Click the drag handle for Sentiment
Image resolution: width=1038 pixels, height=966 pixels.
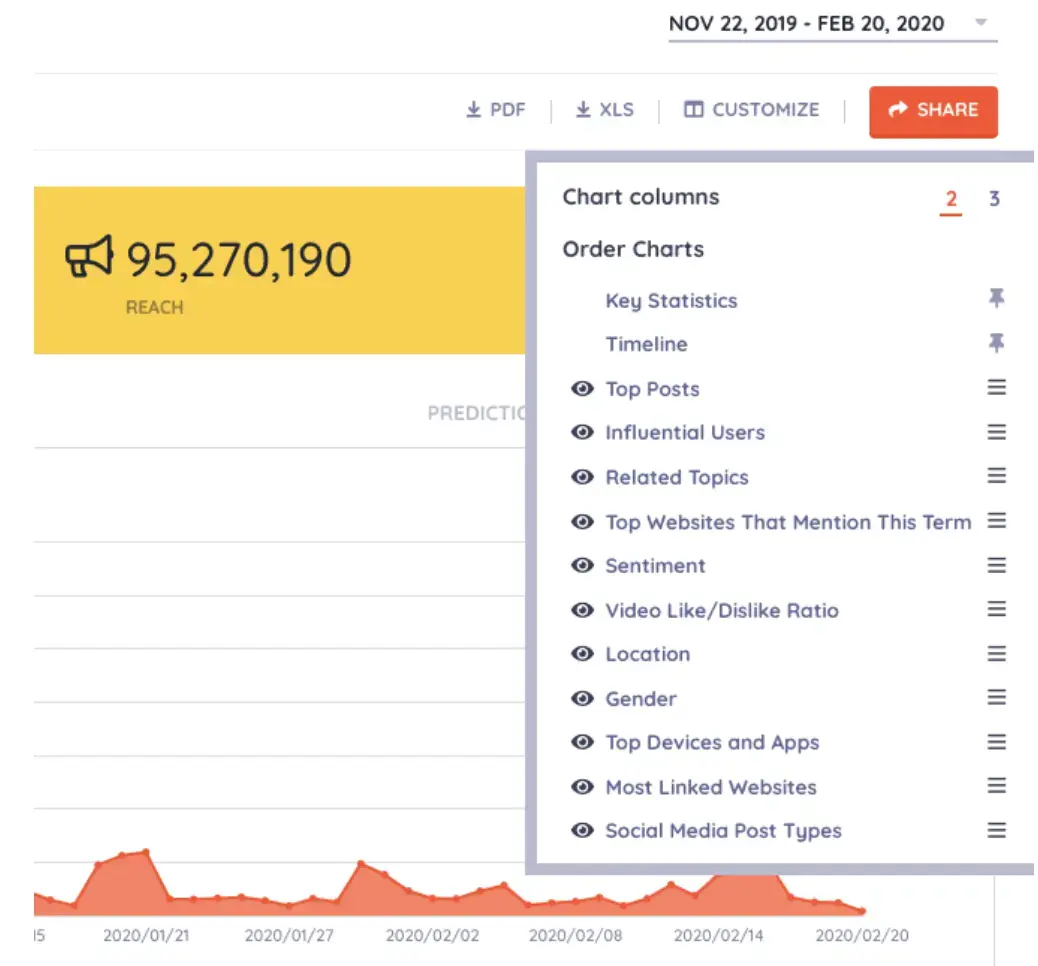coord(996,565)
